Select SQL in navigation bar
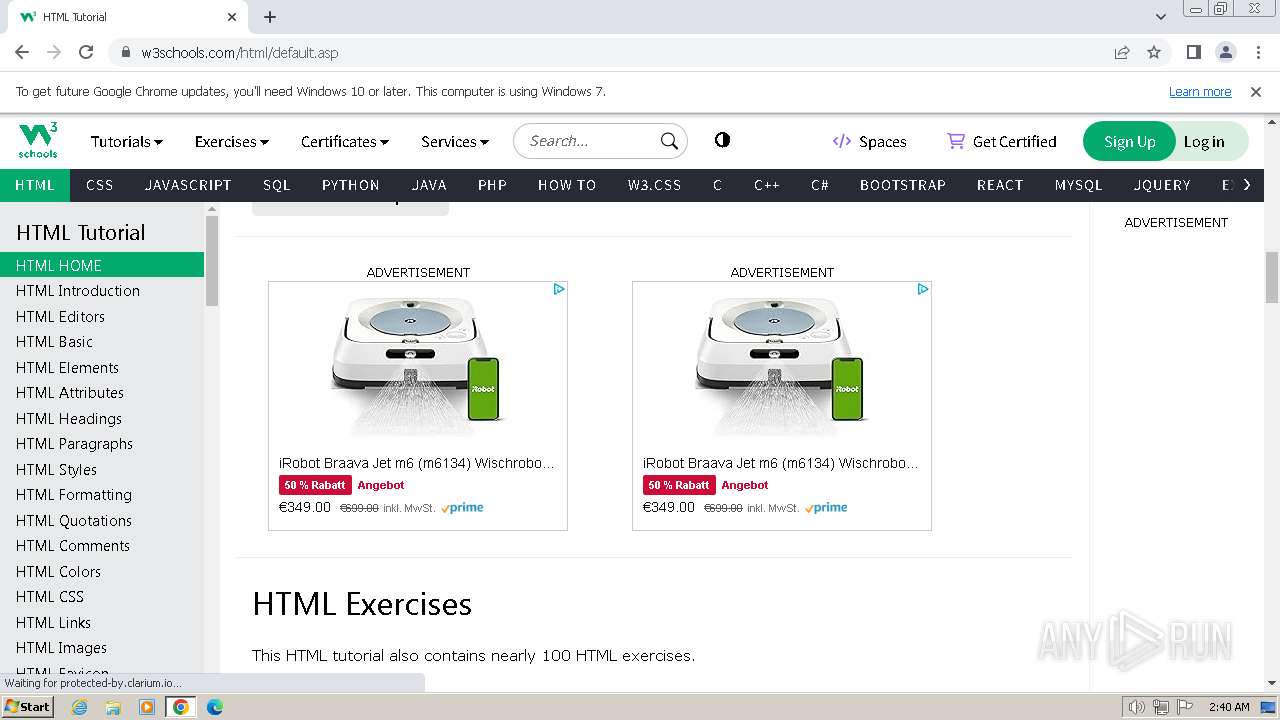Image resolution: width=1280 pixels, height=720 pixels. coord(276,185)
